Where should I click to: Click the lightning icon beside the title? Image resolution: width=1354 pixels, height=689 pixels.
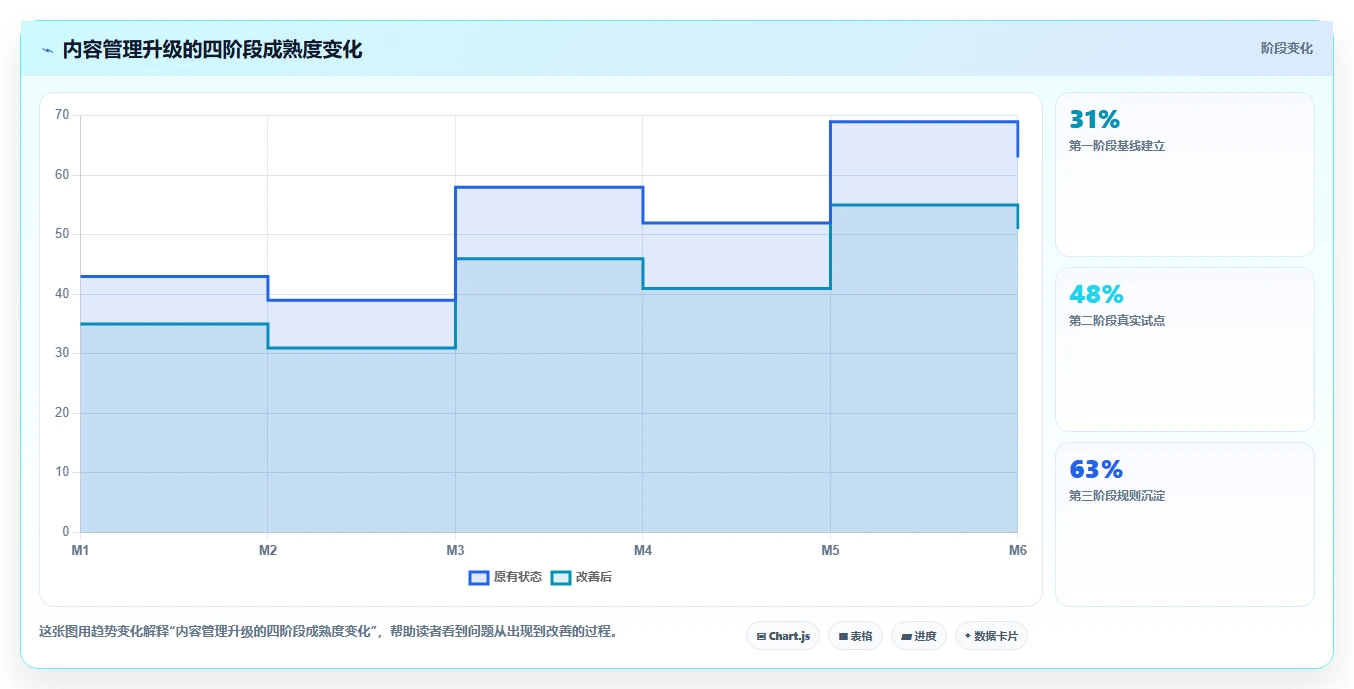pyautogui.click(x=48, y=50)
